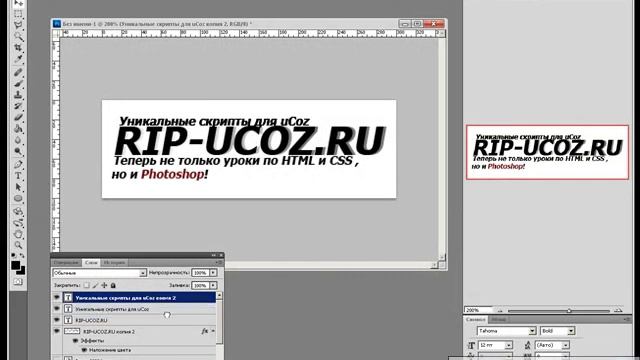Select the Horizontal Type tool

(x=18, y=176)
